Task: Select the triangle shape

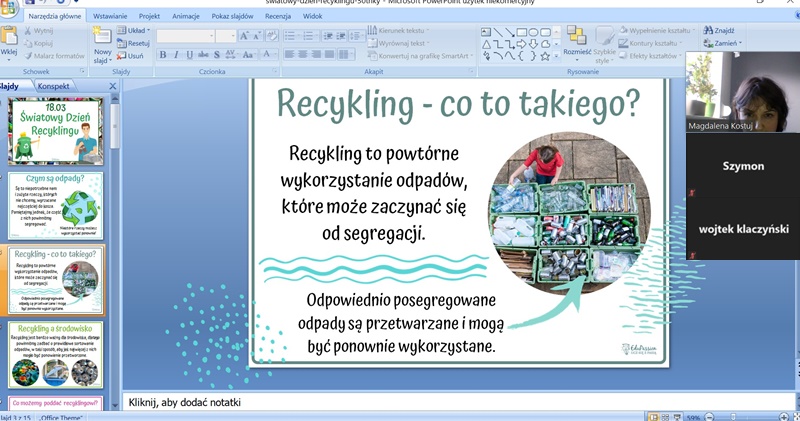Action: pyautogui.click(x=486, y=44)
